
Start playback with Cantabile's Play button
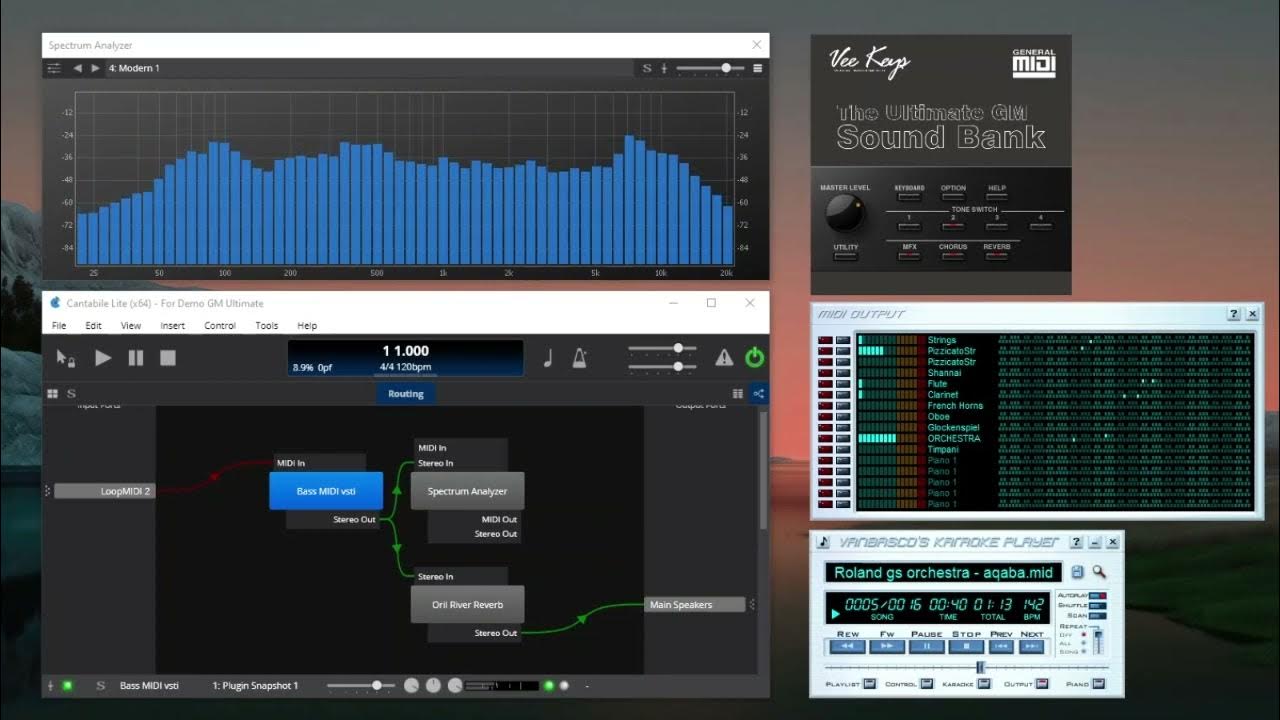click(x=103, y=357)
